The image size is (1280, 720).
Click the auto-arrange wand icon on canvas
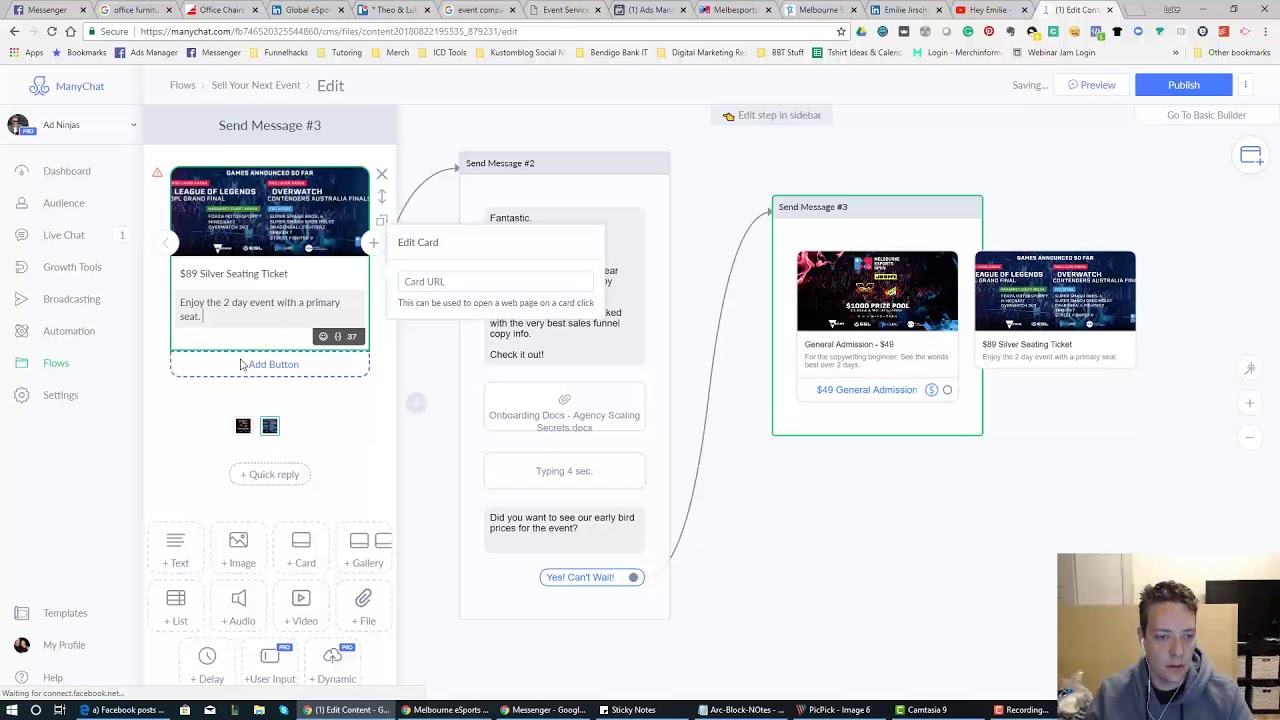1250,369
